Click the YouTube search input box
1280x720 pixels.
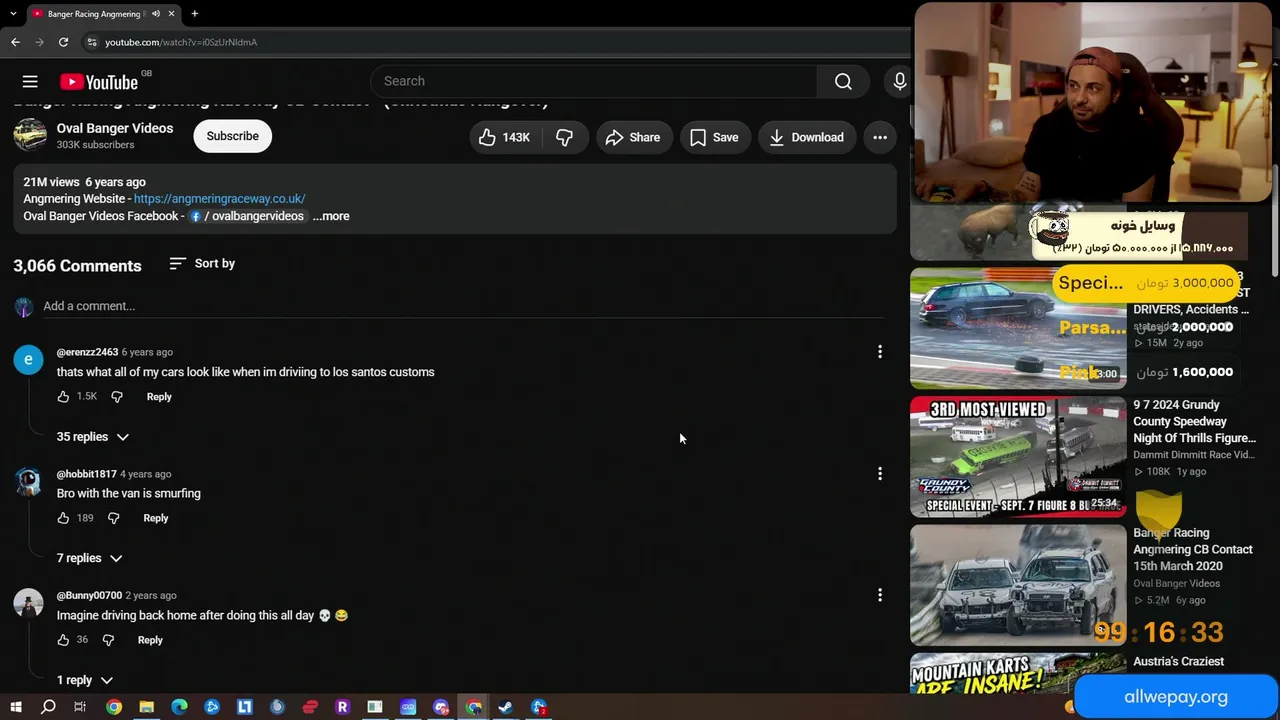coord(594,81)
